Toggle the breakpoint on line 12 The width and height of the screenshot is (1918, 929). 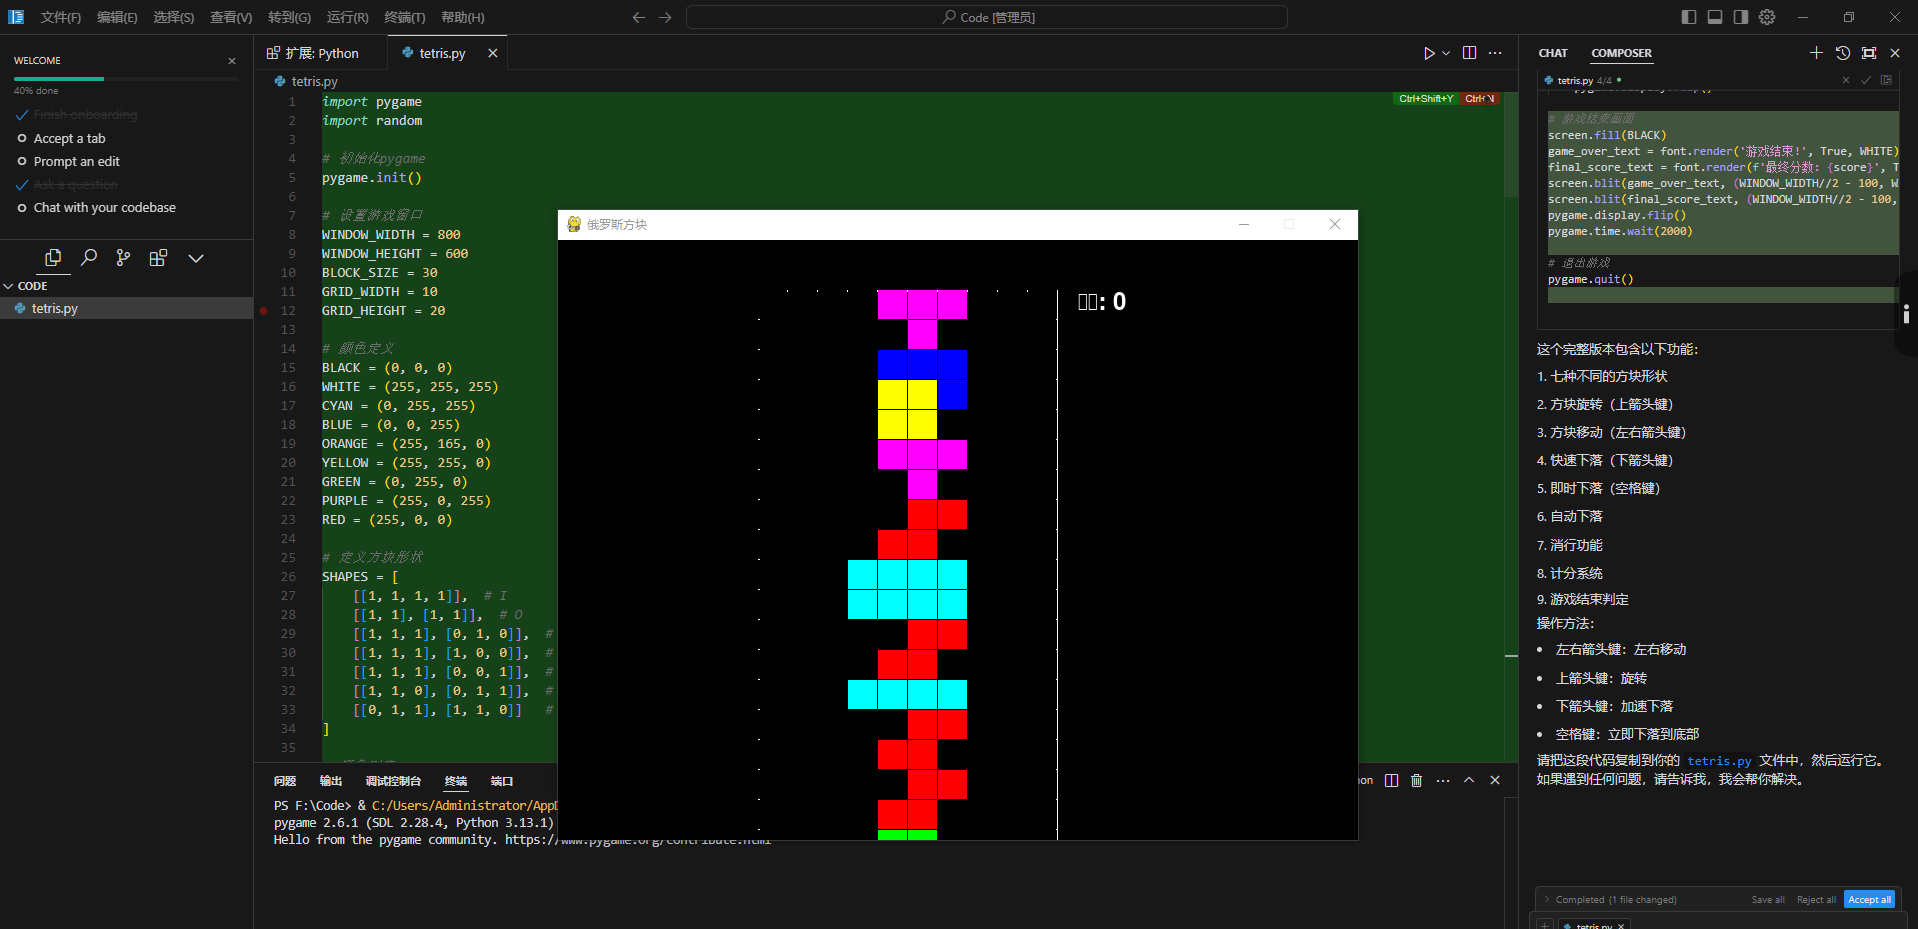264,311
